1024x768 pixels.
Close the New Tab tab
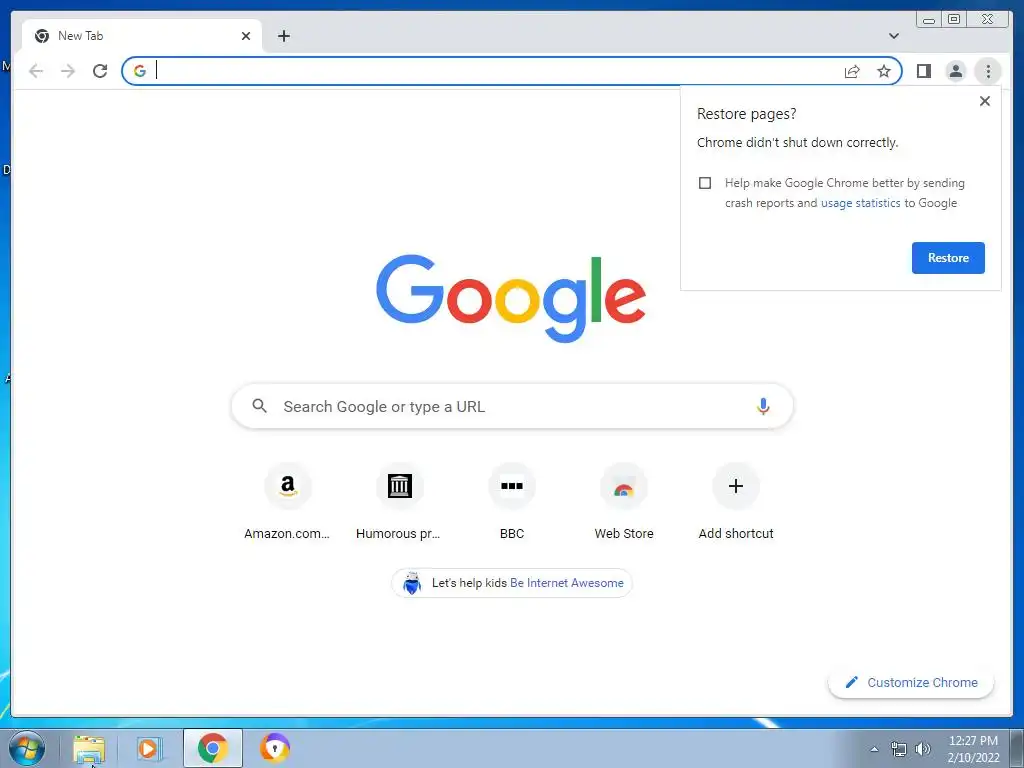coord(246,36)
